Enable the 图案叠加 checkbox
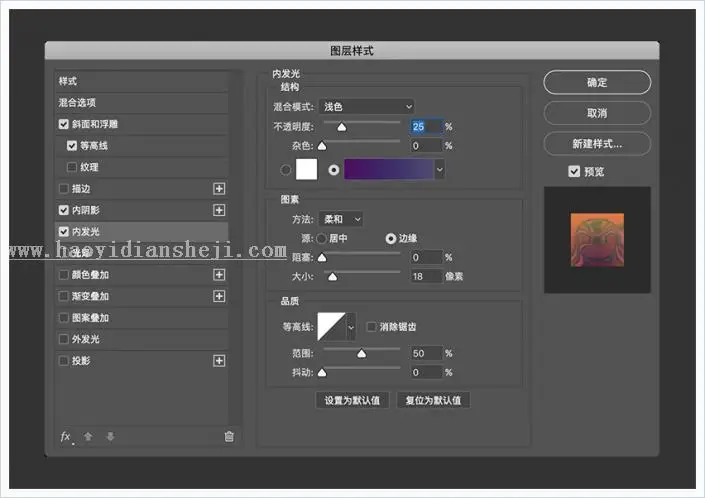This screenshot has height=498, width=705. coord(64,318)
